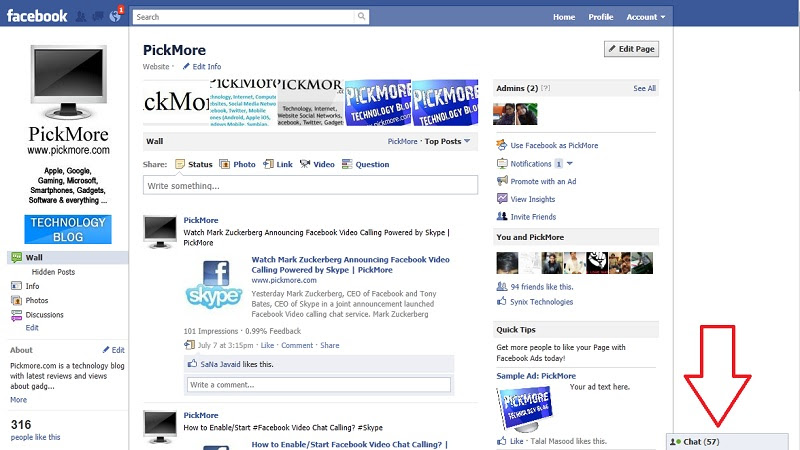The image size is (800, 450).
Task: Click the Info icon in left sidebar
Action: pyautogui.click(x=16, y=286)
